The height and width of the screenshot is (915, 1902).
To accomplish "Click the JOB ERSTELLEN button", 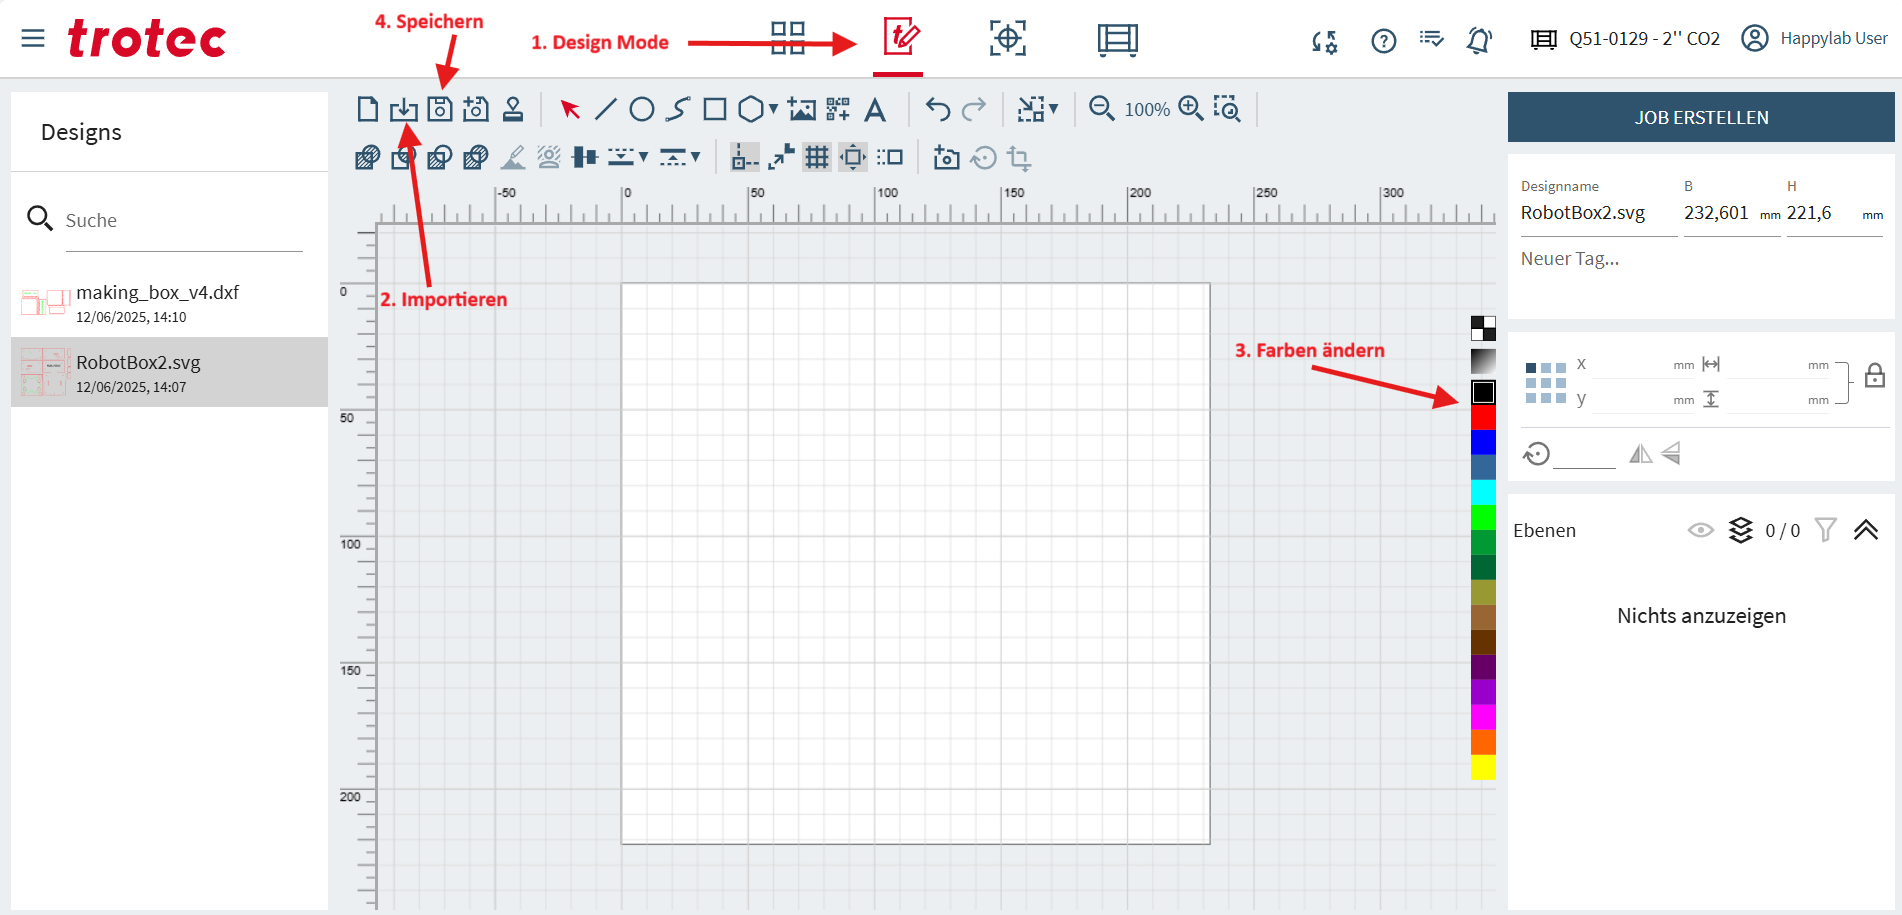I will tap(1700, 117).
